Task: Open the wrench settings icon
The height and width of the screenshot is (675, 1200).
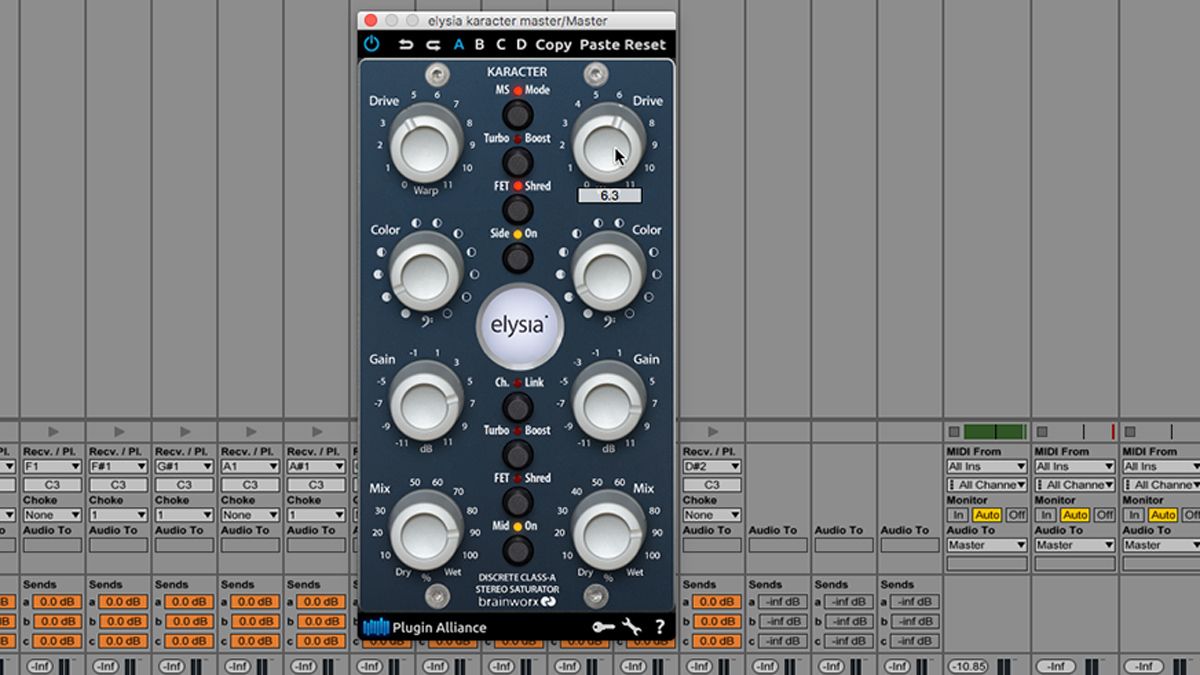Action: (x=630, y=628)
